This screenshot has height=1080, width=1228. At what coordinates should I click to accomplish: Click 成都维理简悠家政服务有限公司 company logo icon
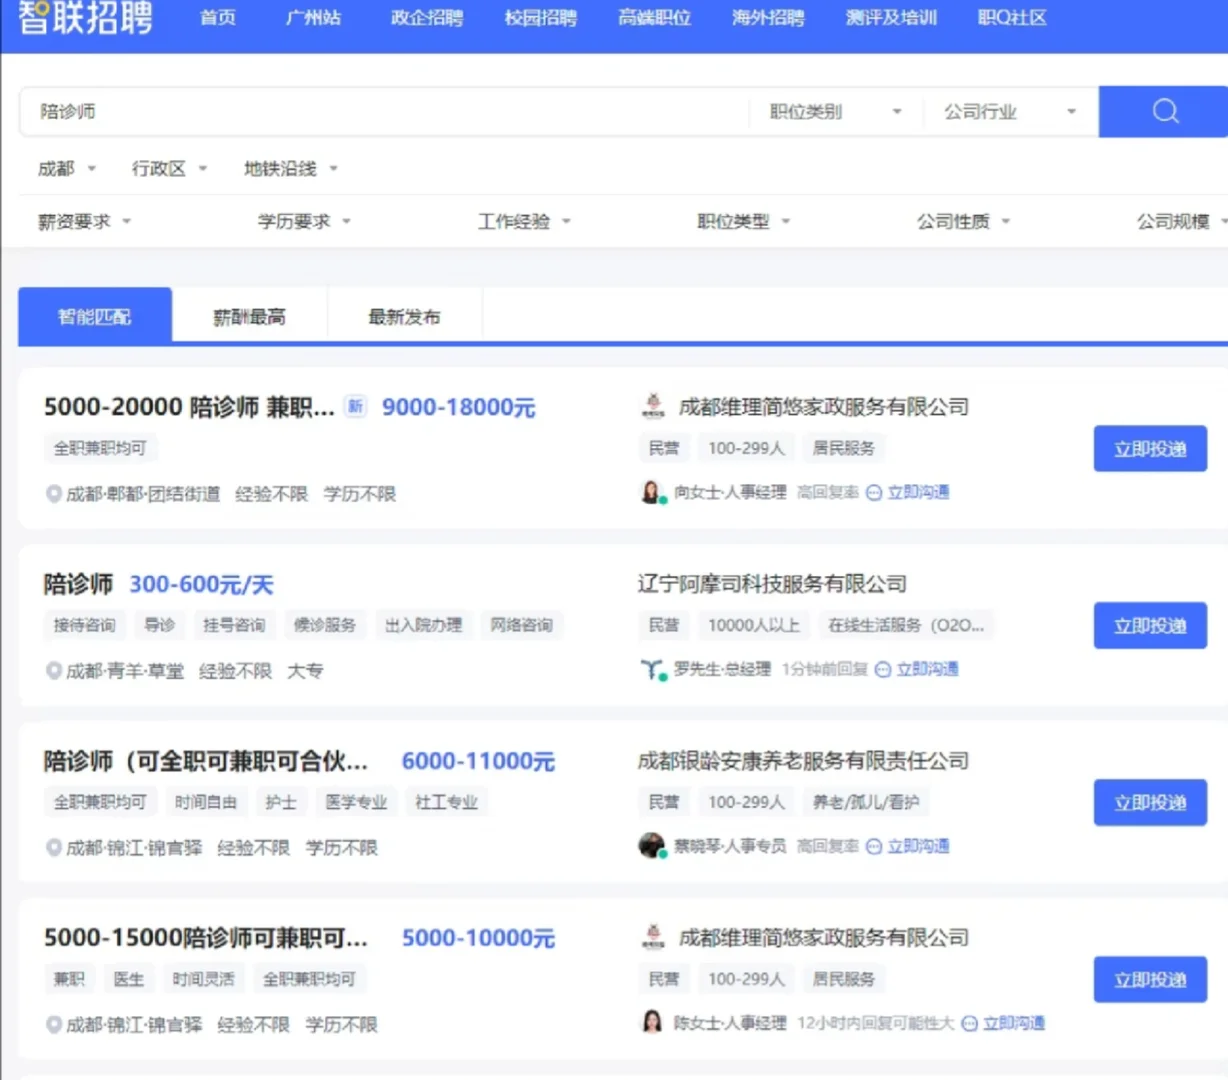[x=653, y=406]
